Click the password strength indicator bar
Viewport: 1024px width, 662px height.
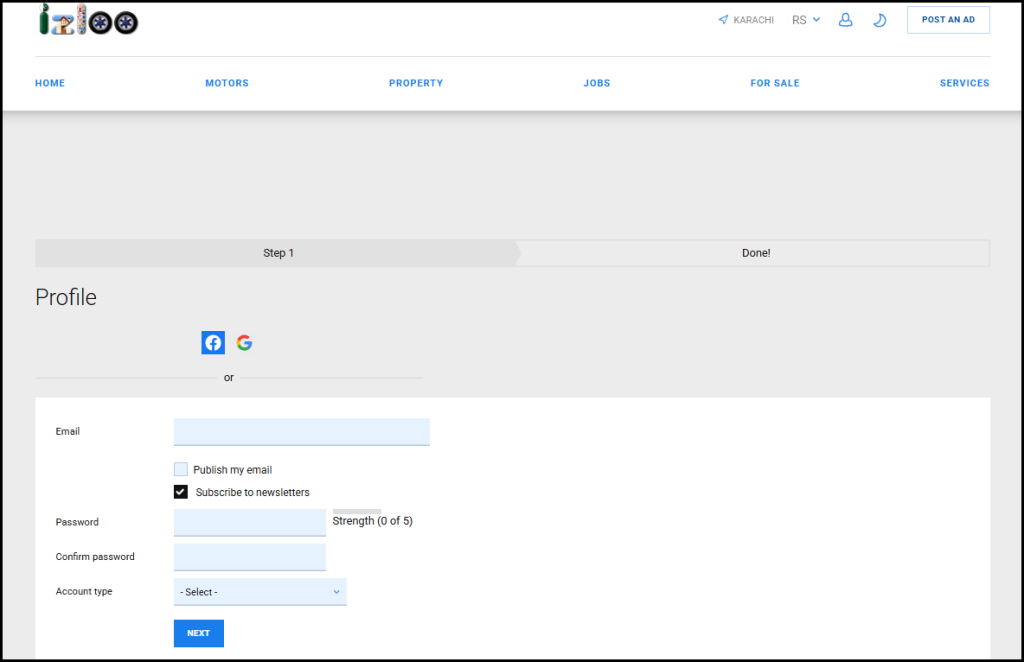pos(356,511)
